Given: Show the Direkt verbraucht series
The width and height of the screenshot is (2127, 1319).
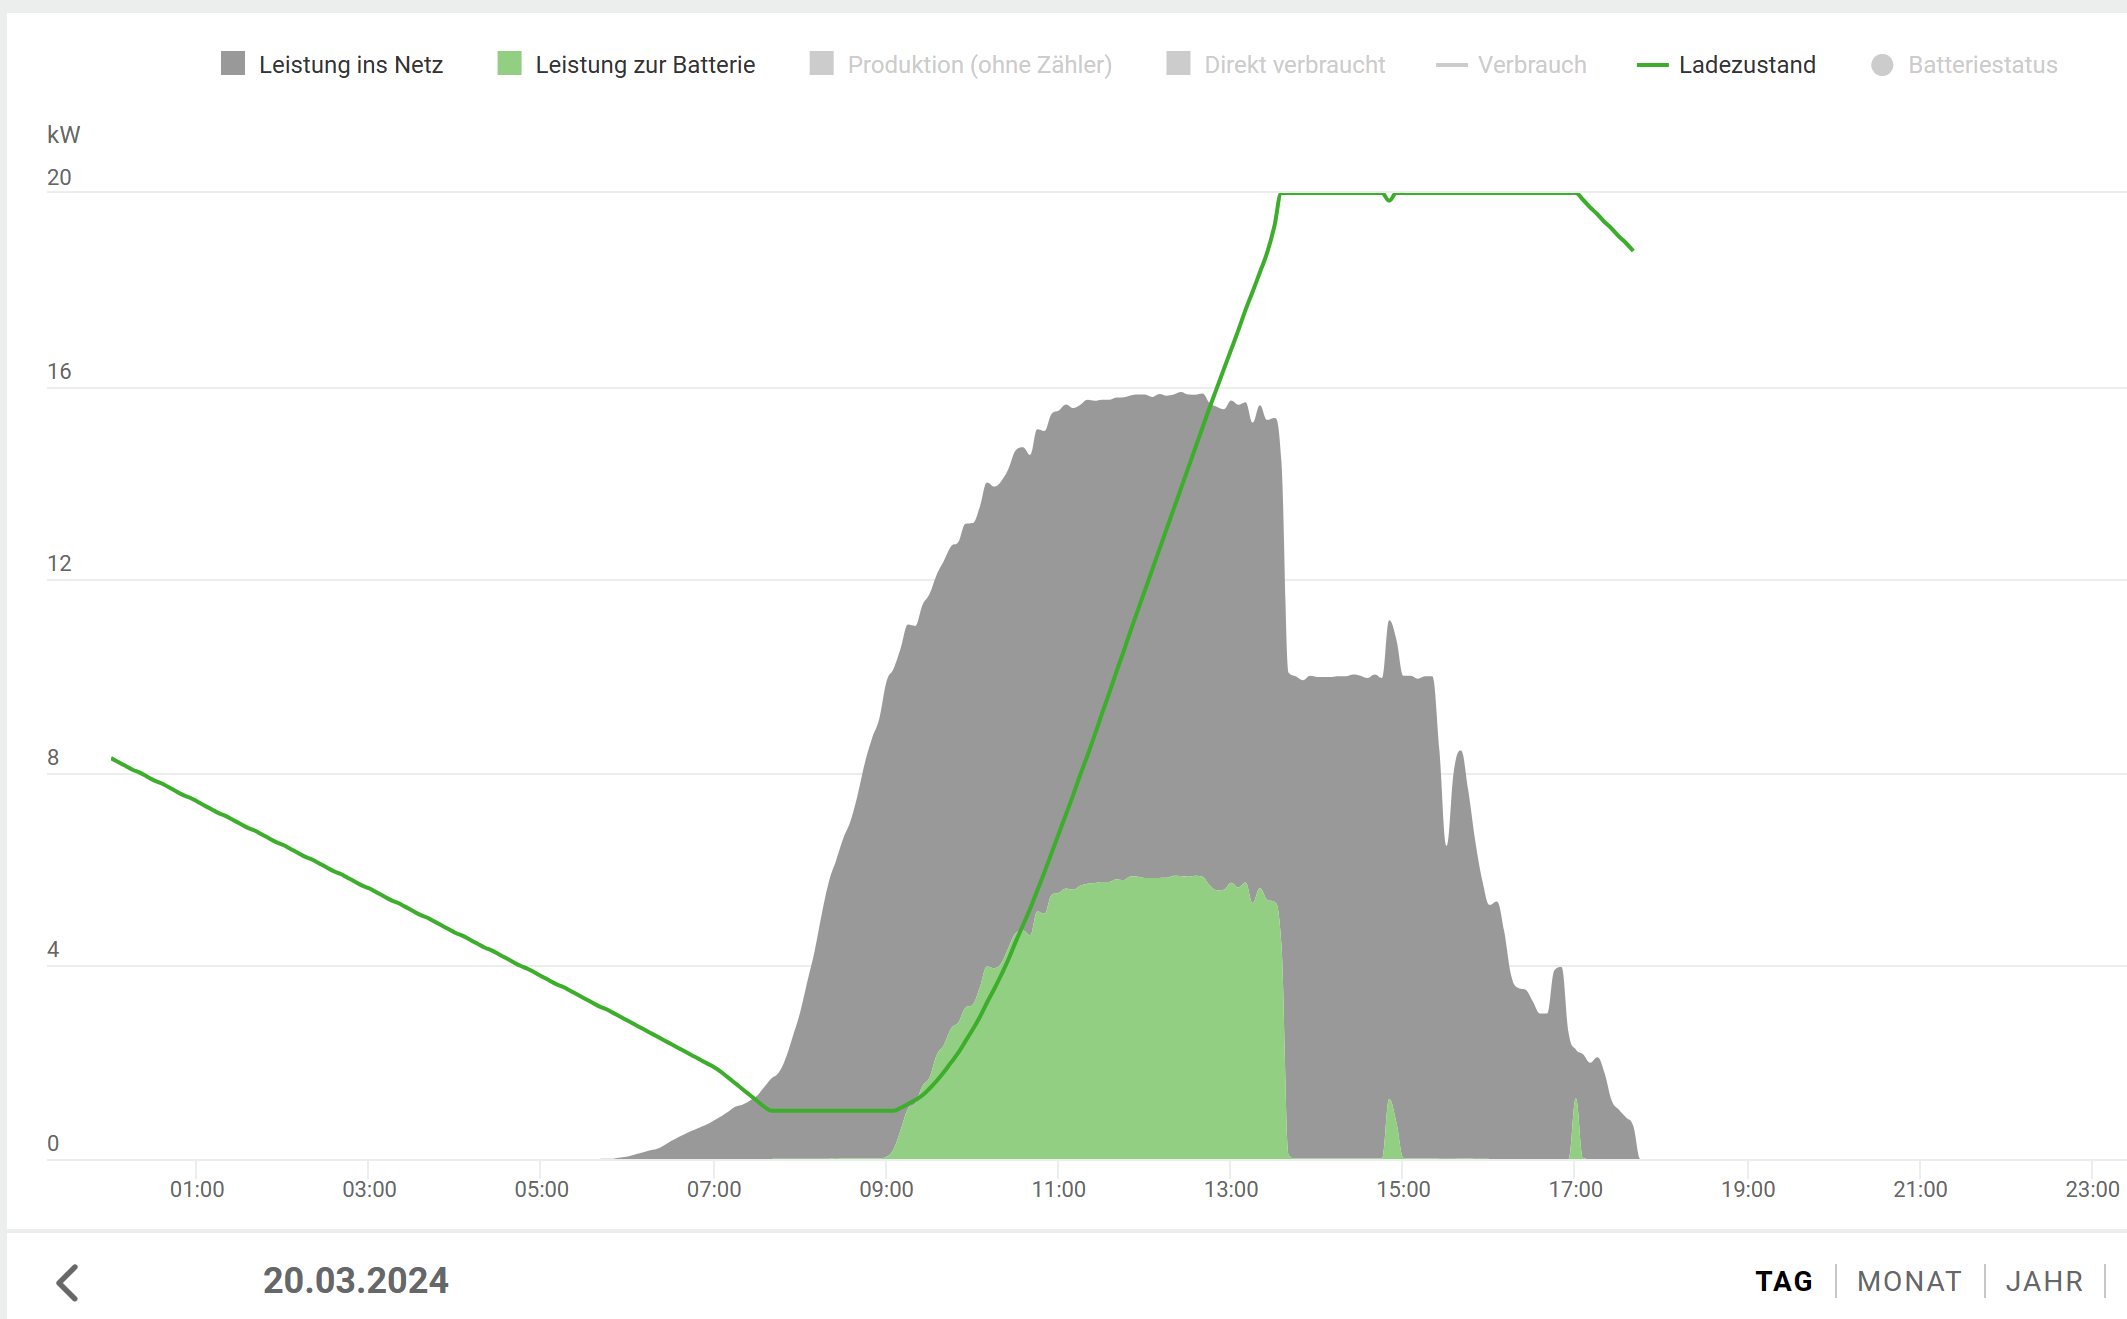Looking at the screenshot, I should coord(1295,65).
